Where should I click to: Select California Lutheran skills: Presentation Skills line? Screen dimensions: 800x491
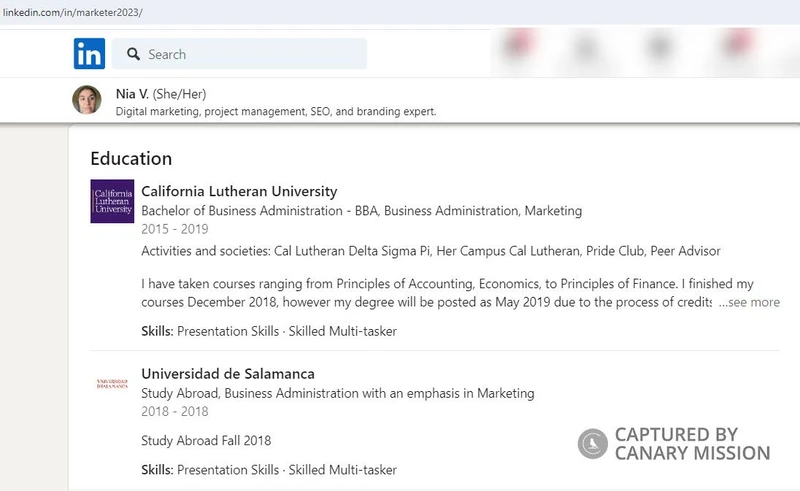point(269,331)
